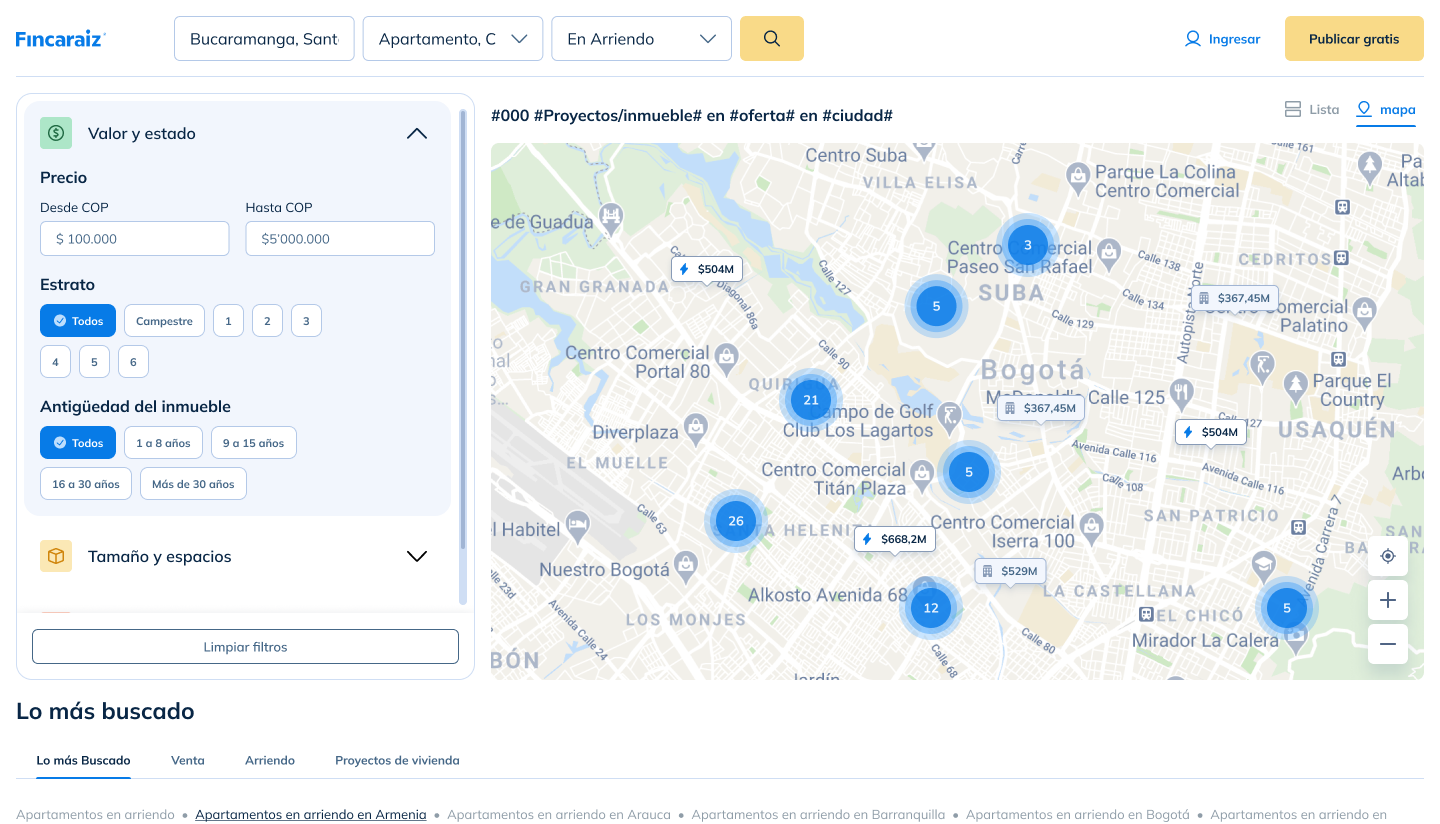Click 'Limpiar filtros' button
1440x824 pixels.
point(245,647)
